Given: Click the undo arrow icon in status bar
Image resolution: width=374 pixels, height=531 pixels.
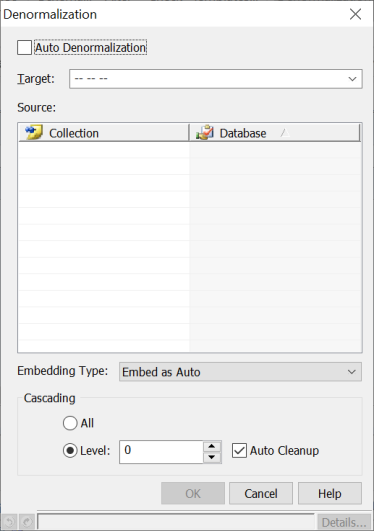Looking at the screenshot, I should pyautogui.click(x=9, y=522).
